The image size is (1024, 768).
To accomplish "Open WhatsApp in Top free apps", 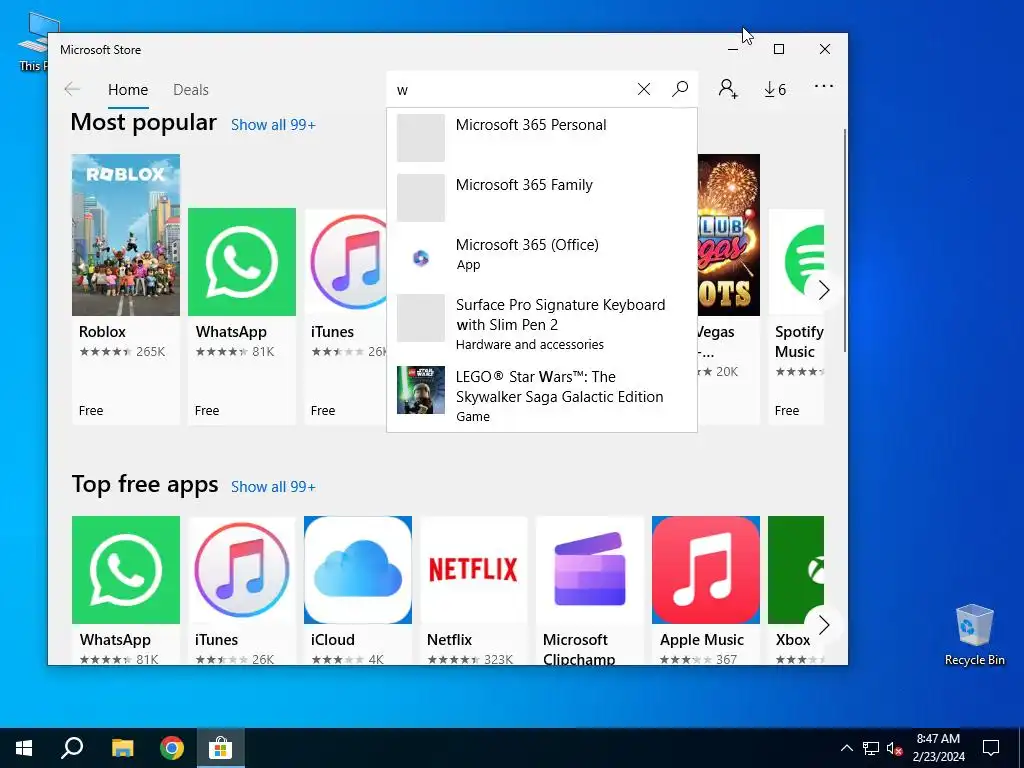I will 125,590.
